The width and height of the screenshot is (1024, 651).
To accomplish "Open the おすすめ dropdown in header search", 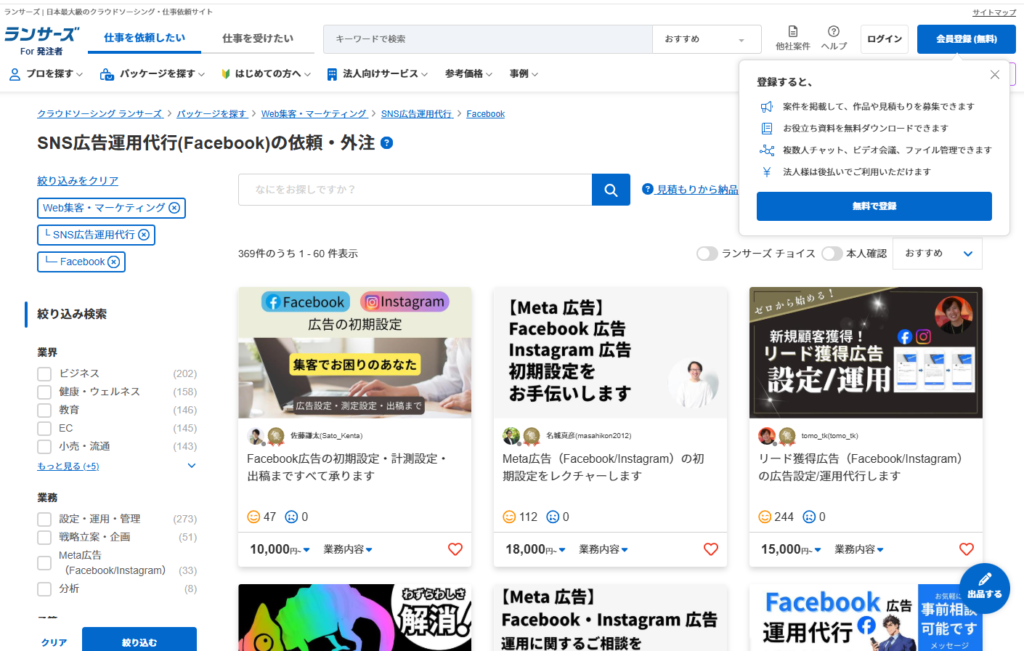I will (707, 39).
